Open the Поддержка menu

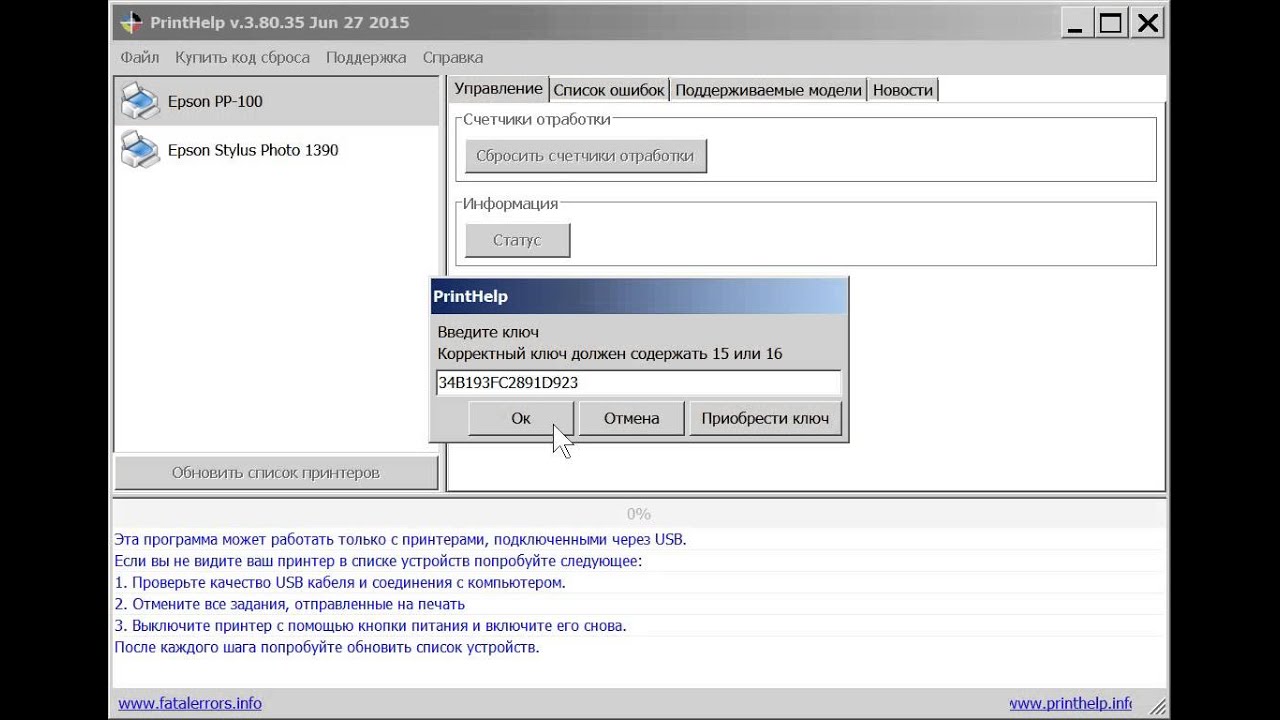click(x=366, y=57)
